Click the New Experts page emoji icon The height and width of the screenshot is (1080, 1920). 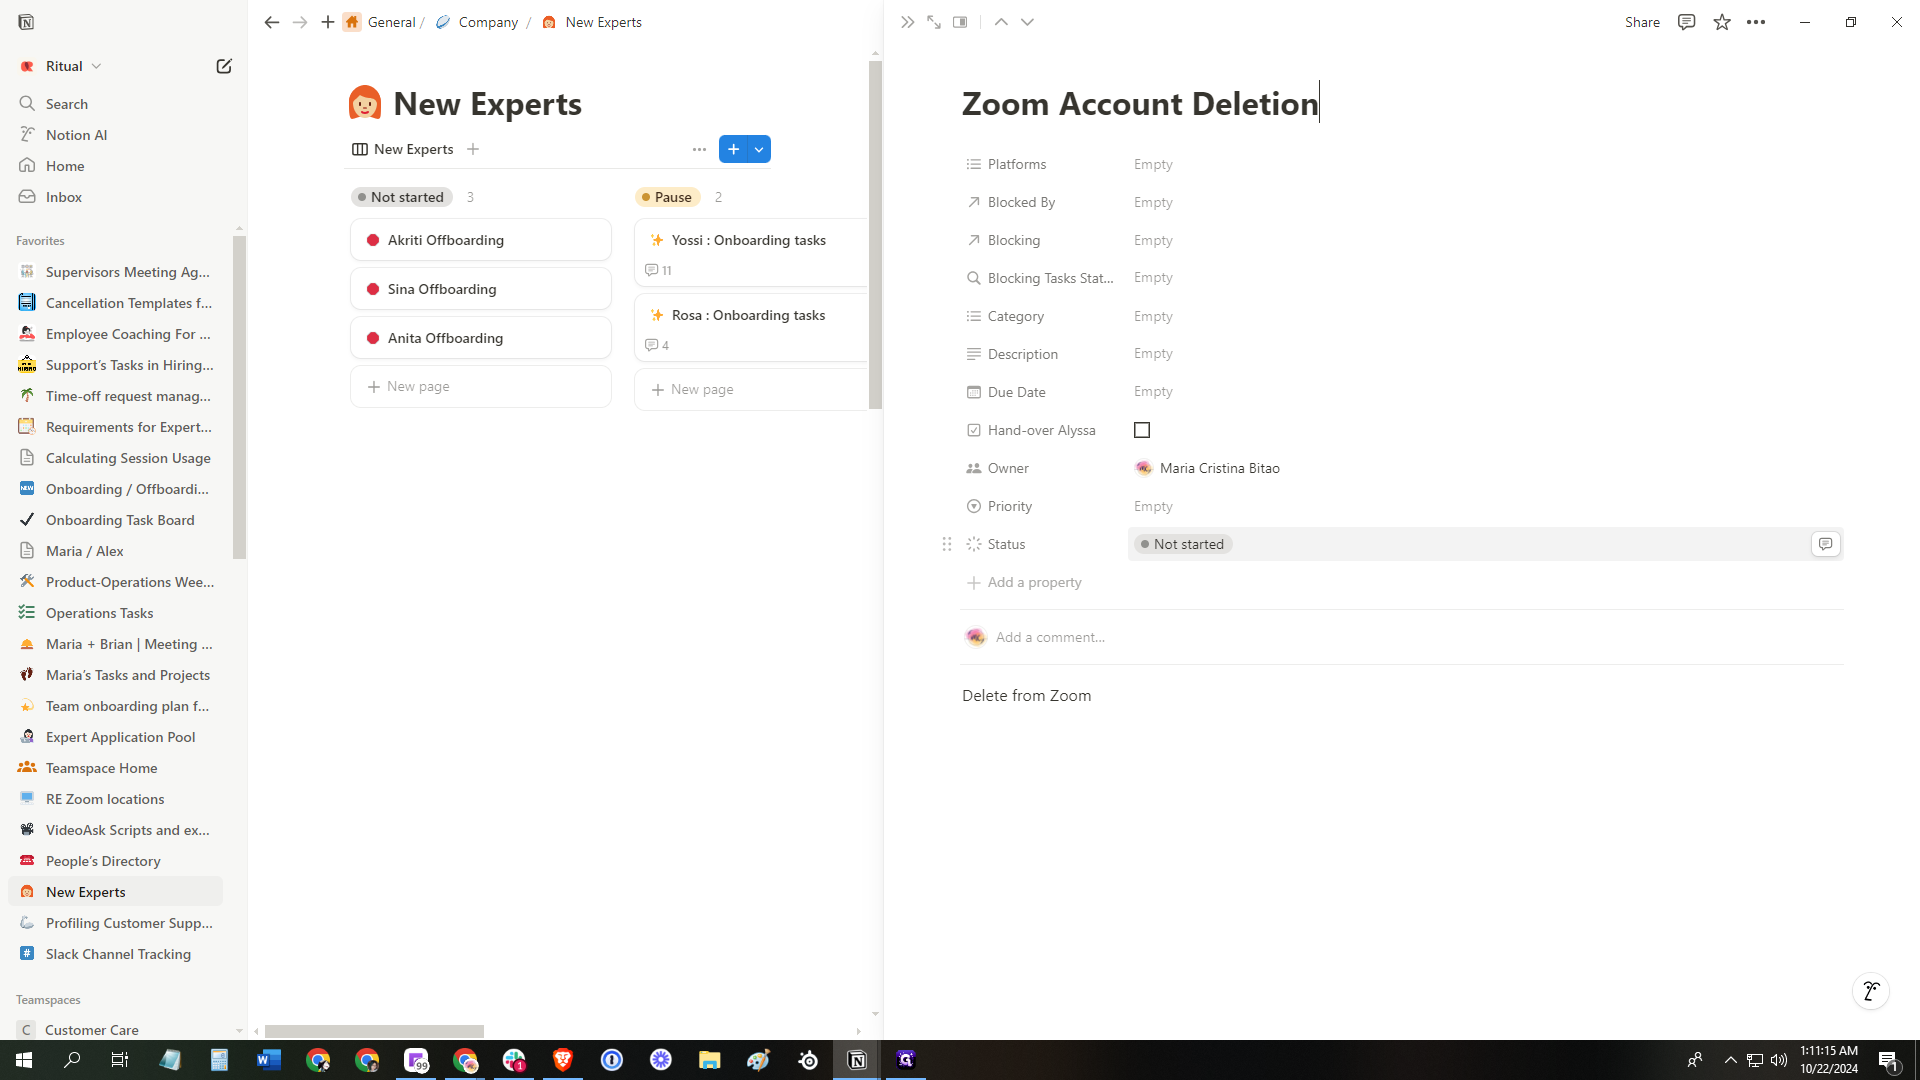tap(365, 103)
